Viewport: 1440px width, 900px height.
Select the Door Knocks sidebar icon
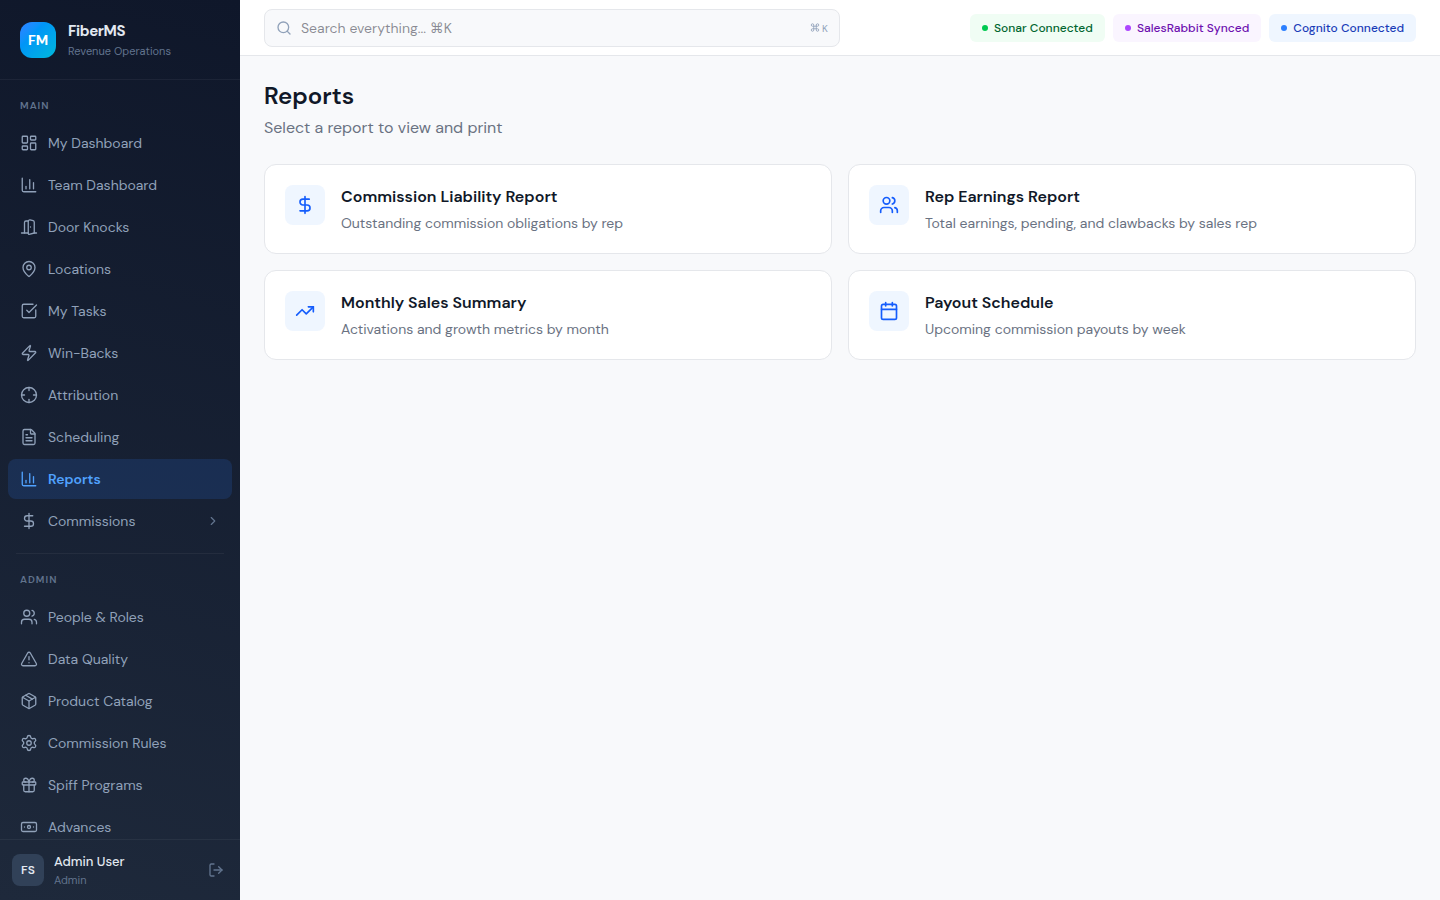coord(30,227)
